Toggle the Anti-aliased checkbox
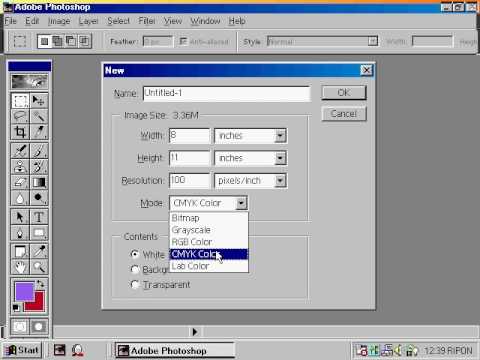 click(x=183, y=41)
